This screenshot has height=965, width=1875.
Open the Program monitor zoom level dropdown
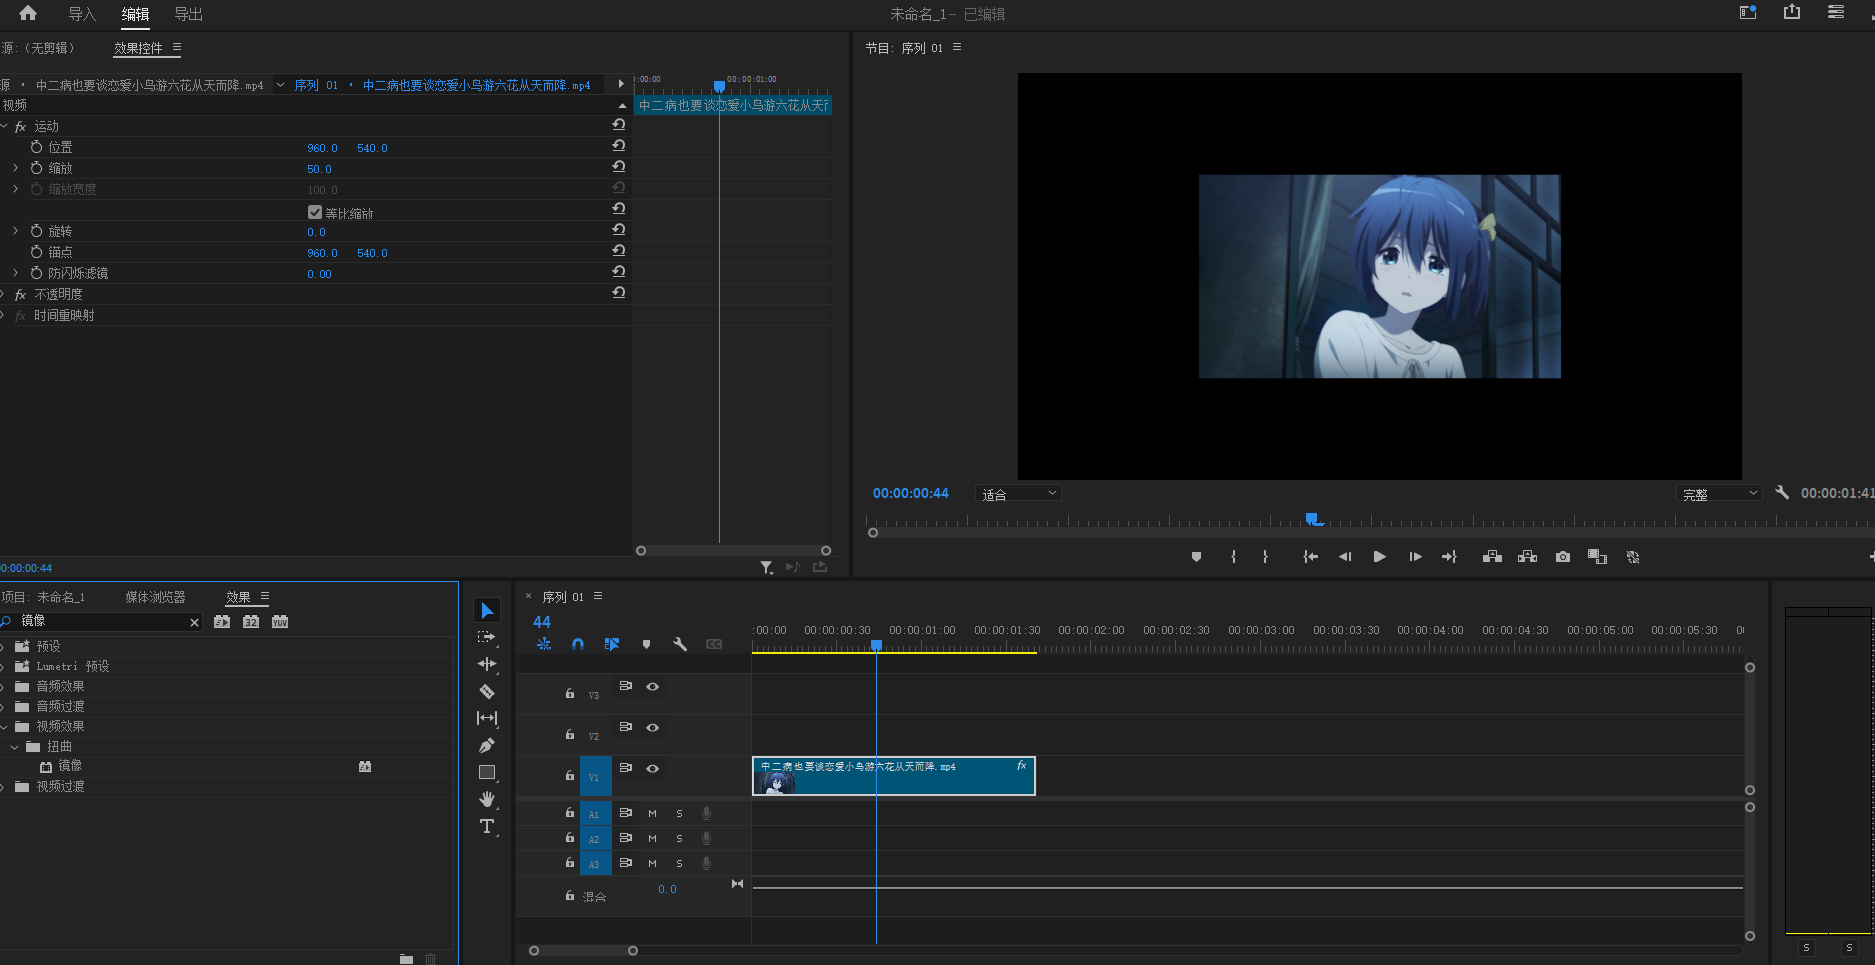pyautogui.click(x=1018, y=494)
